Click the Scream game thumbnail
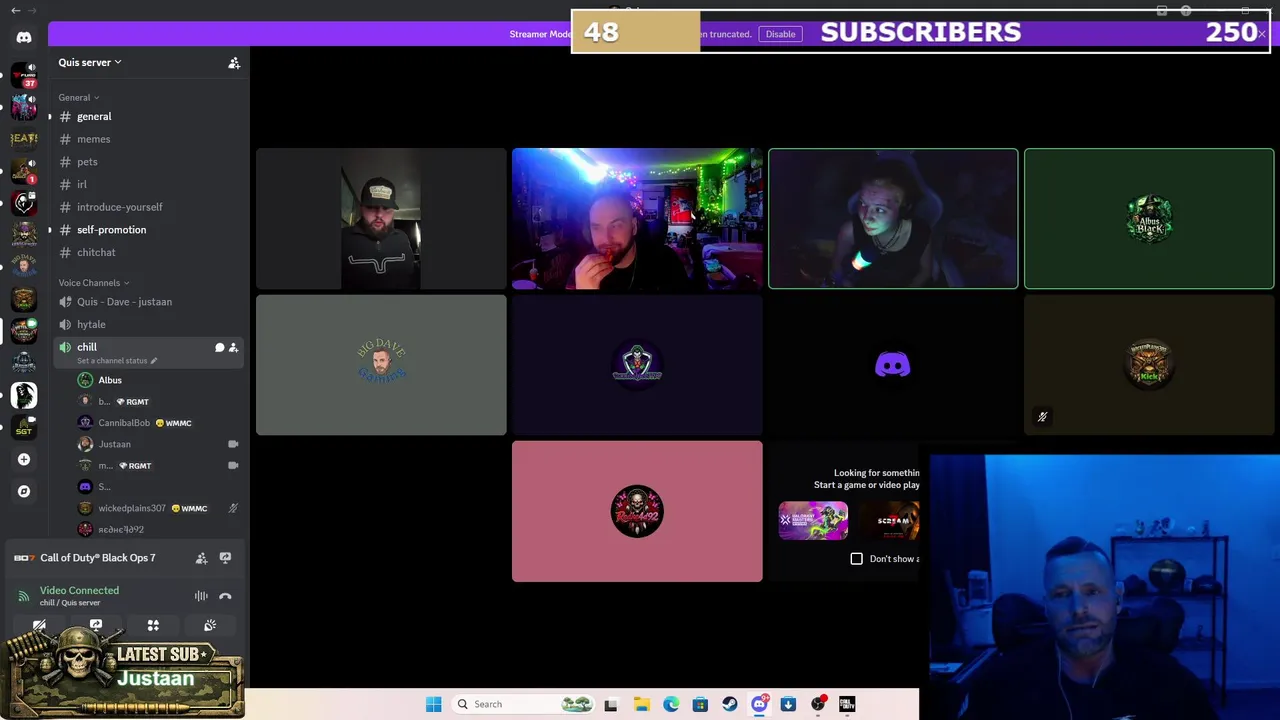 [889, 521]
